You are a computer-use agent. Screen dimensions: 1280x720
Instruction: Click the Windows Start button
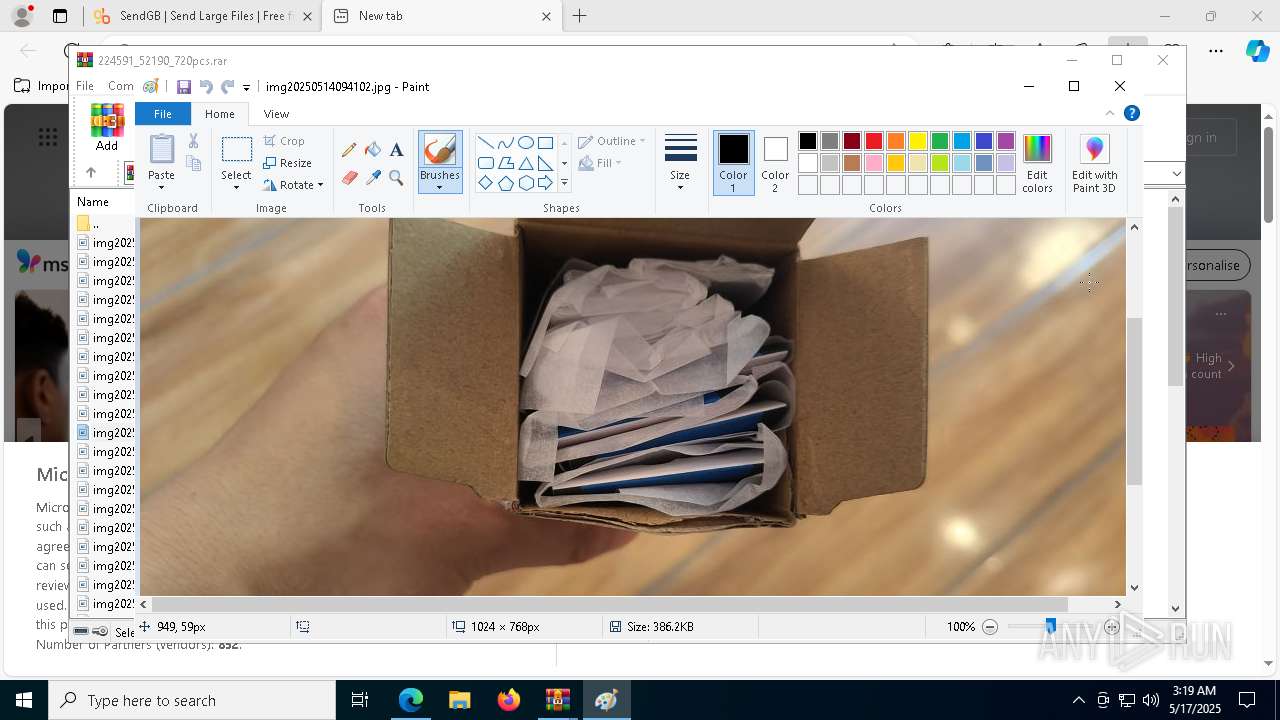tap(24, 700)
